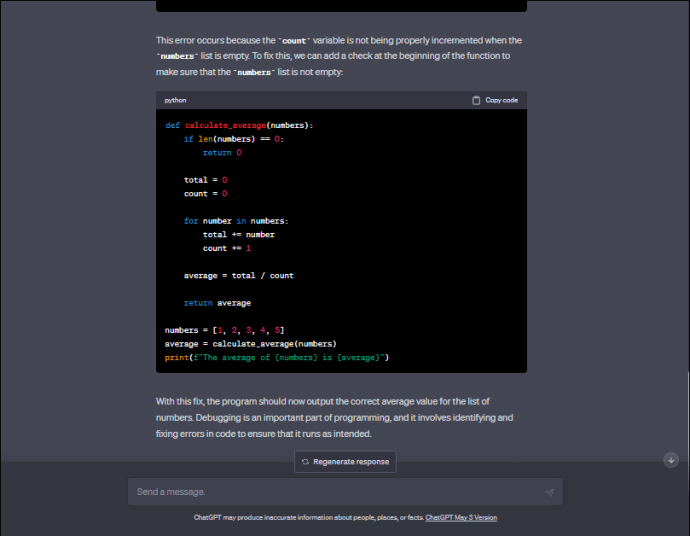Click the Copy code clipboard icon

click(476, 100)
